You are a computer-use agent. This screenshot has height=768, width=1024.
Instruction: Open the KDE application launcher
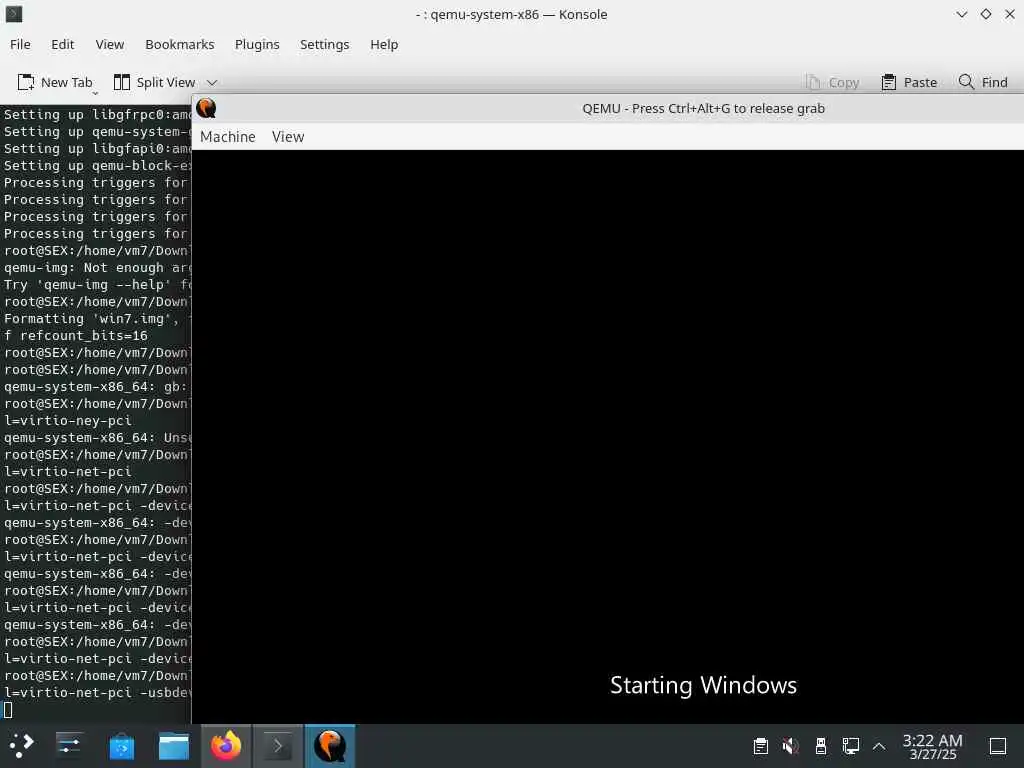(x=21, y=746)
